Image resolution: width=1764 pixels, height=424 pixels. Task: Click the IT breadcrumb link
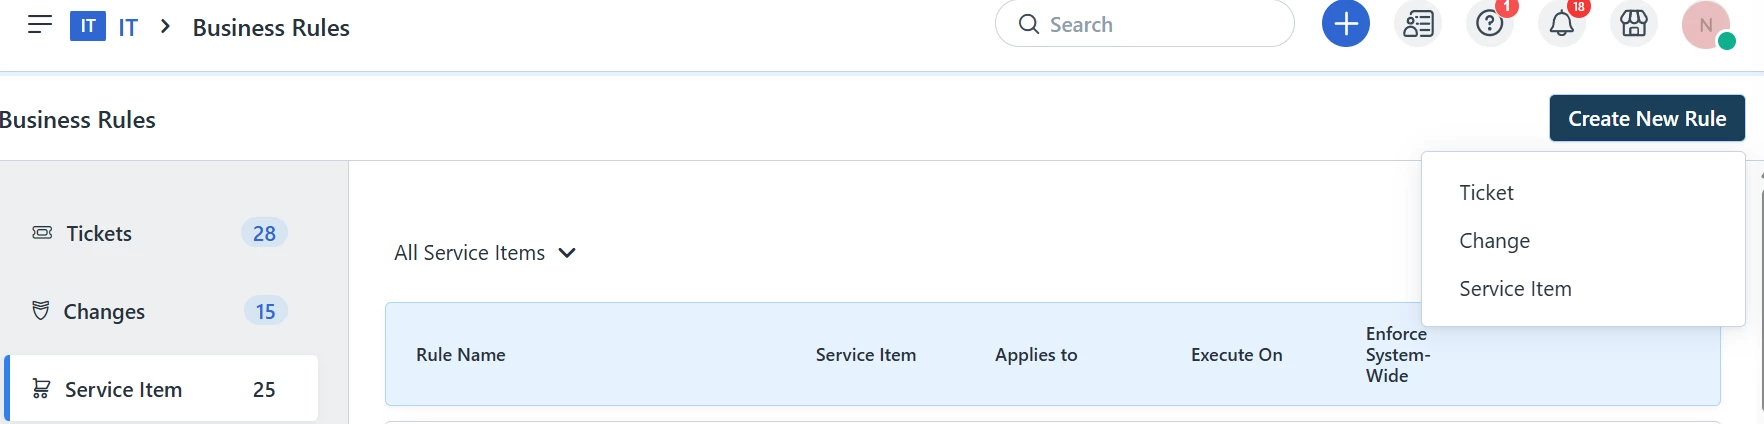128,27
